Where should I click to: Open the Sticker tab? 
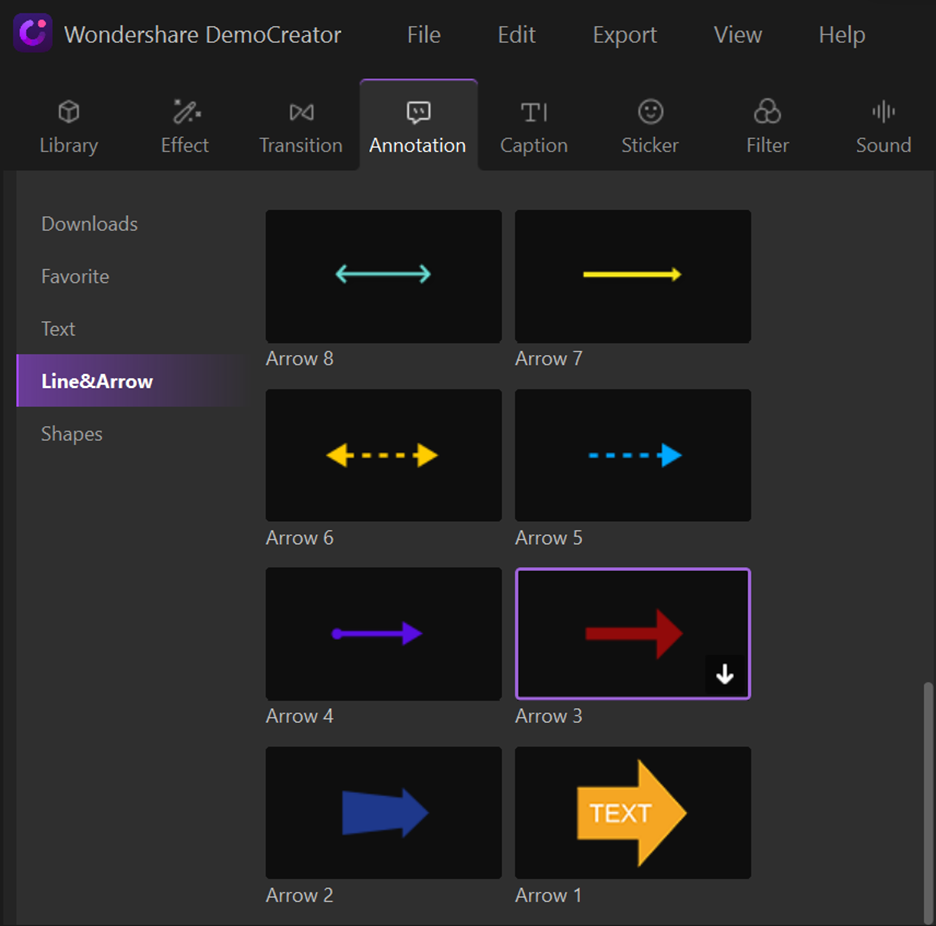click(x=650, y=127)
